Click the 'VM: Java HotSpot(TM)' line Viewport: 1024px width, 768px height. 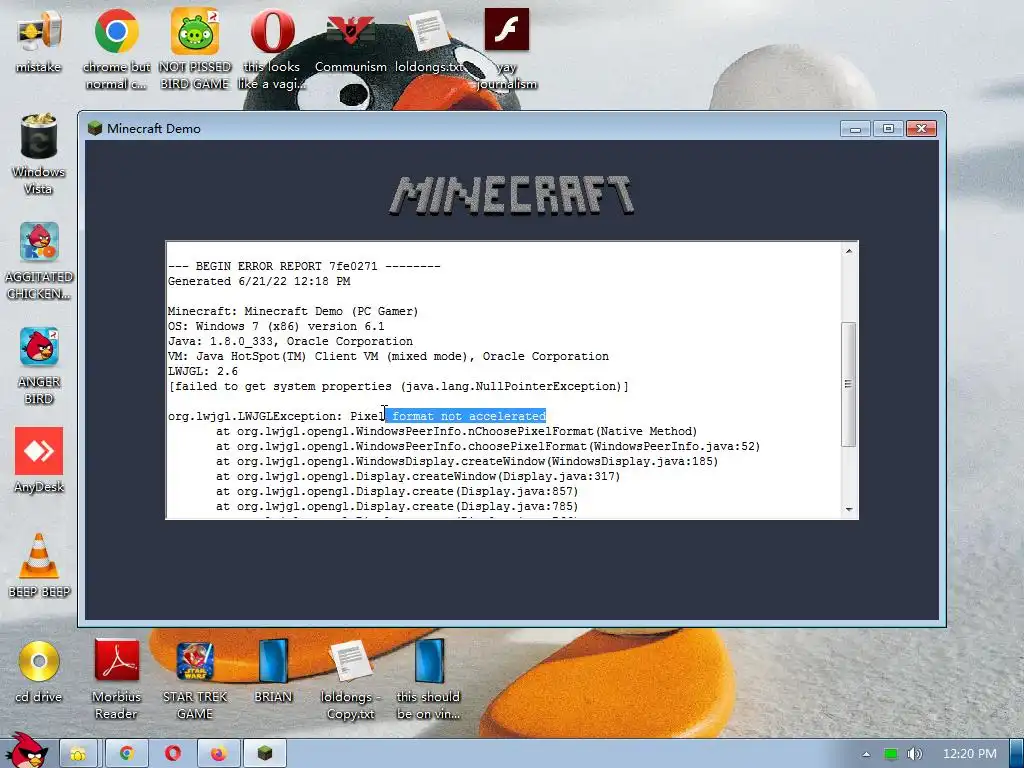[389, 357]
